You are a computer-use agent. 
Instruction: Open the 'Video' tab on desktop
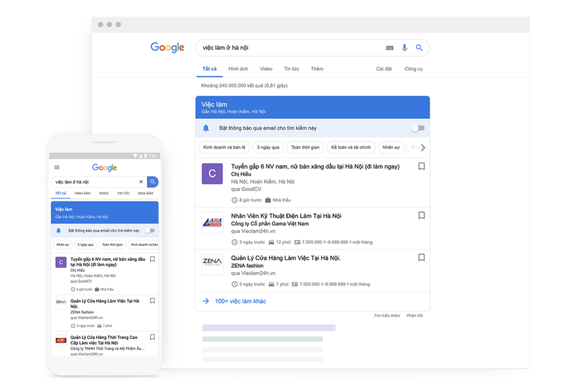pos(266,69)
